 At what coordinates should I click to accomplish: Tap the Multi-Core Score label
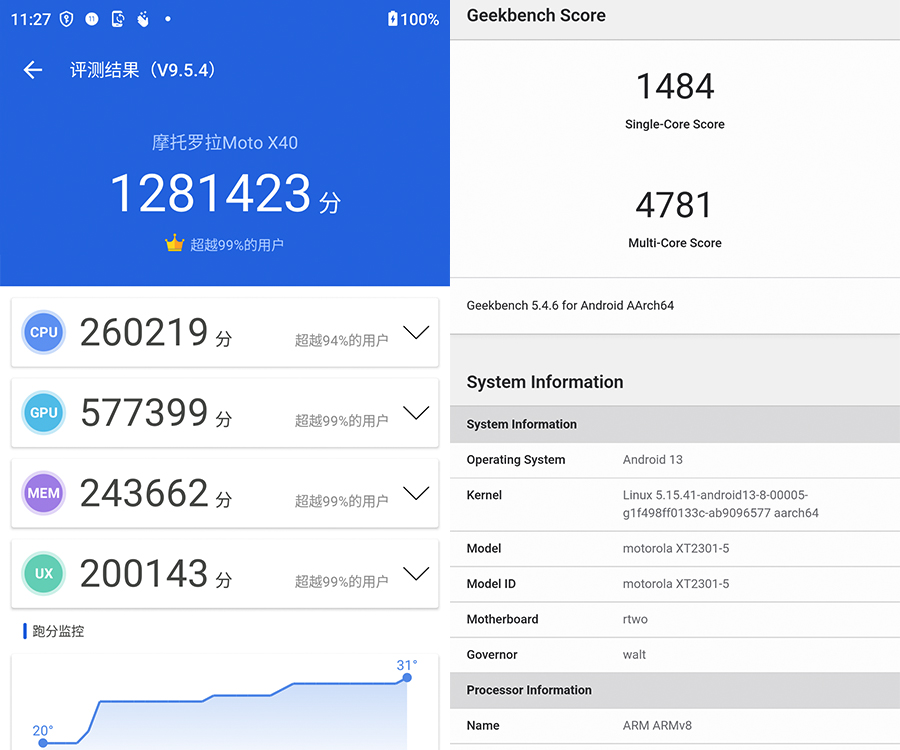(675, 243)
